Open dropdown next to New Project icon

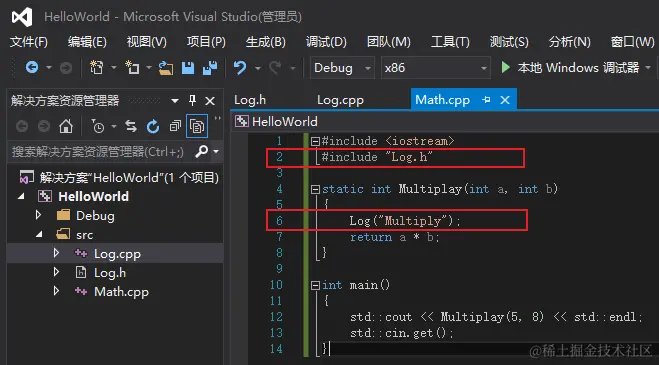(x=114, y=68)
